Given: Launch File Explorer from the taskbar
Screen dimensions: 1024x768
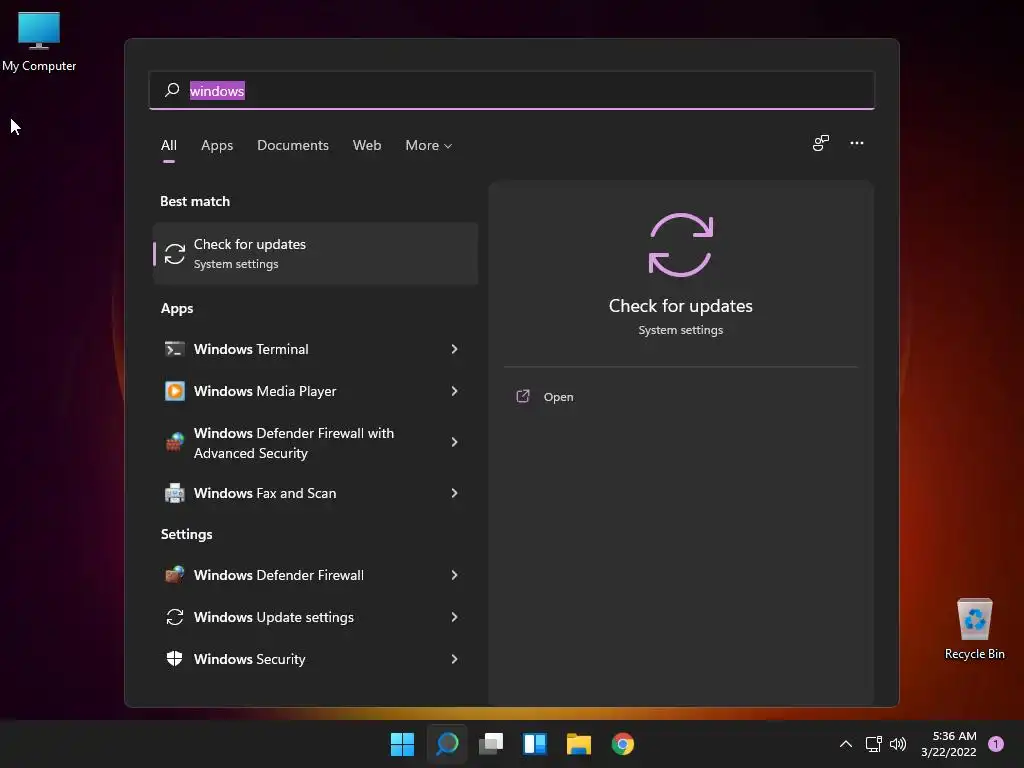Looking at the screenshot, I should click(x=579, y=744).
